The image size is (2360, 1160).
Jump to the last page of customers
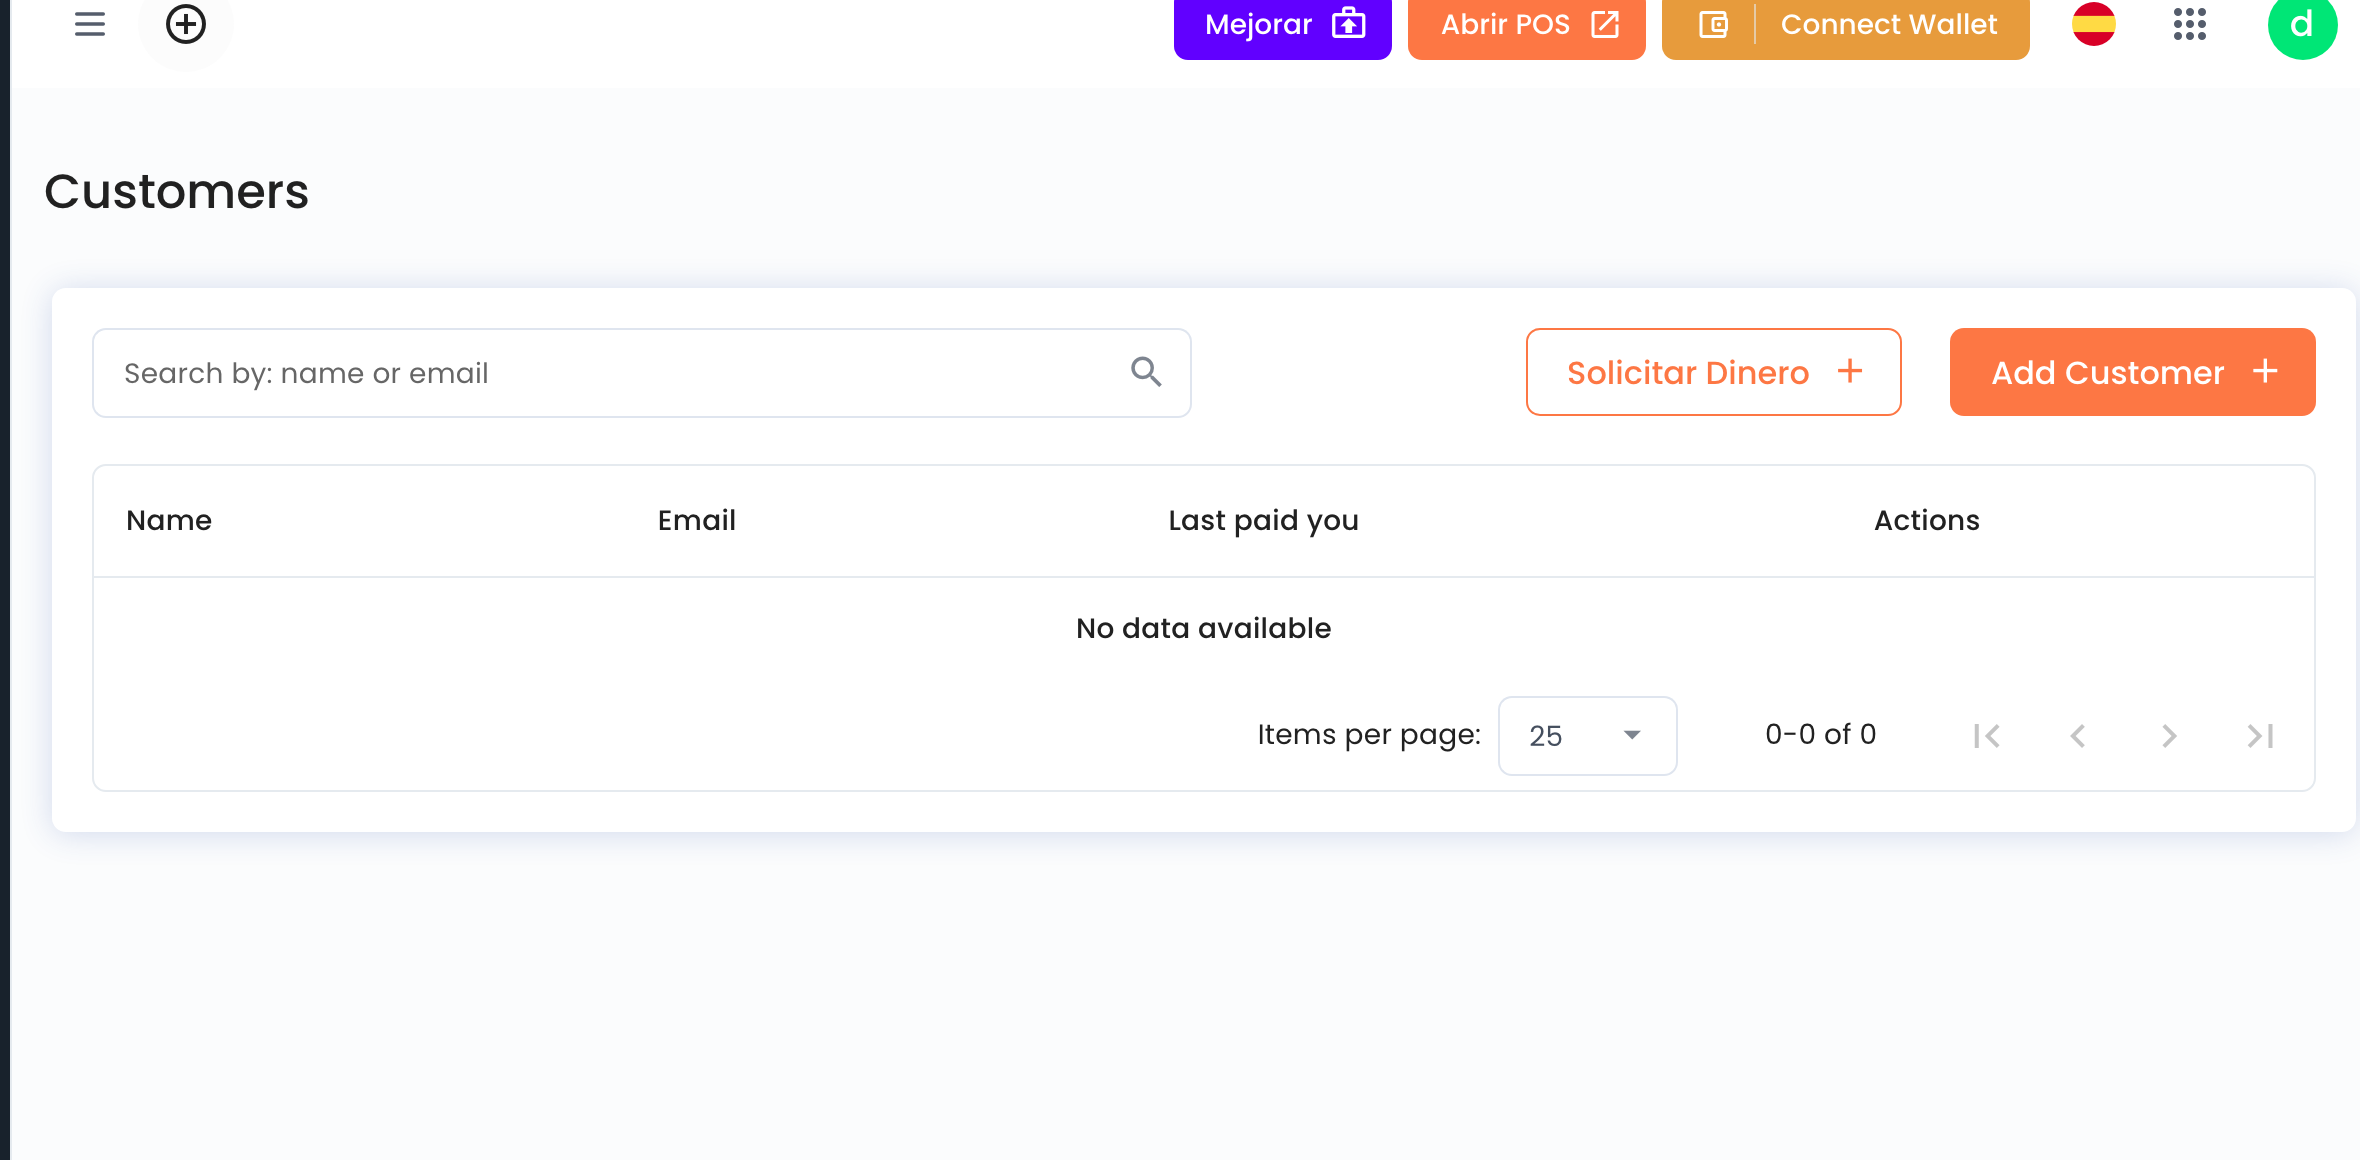click(x=2260, y=736)
